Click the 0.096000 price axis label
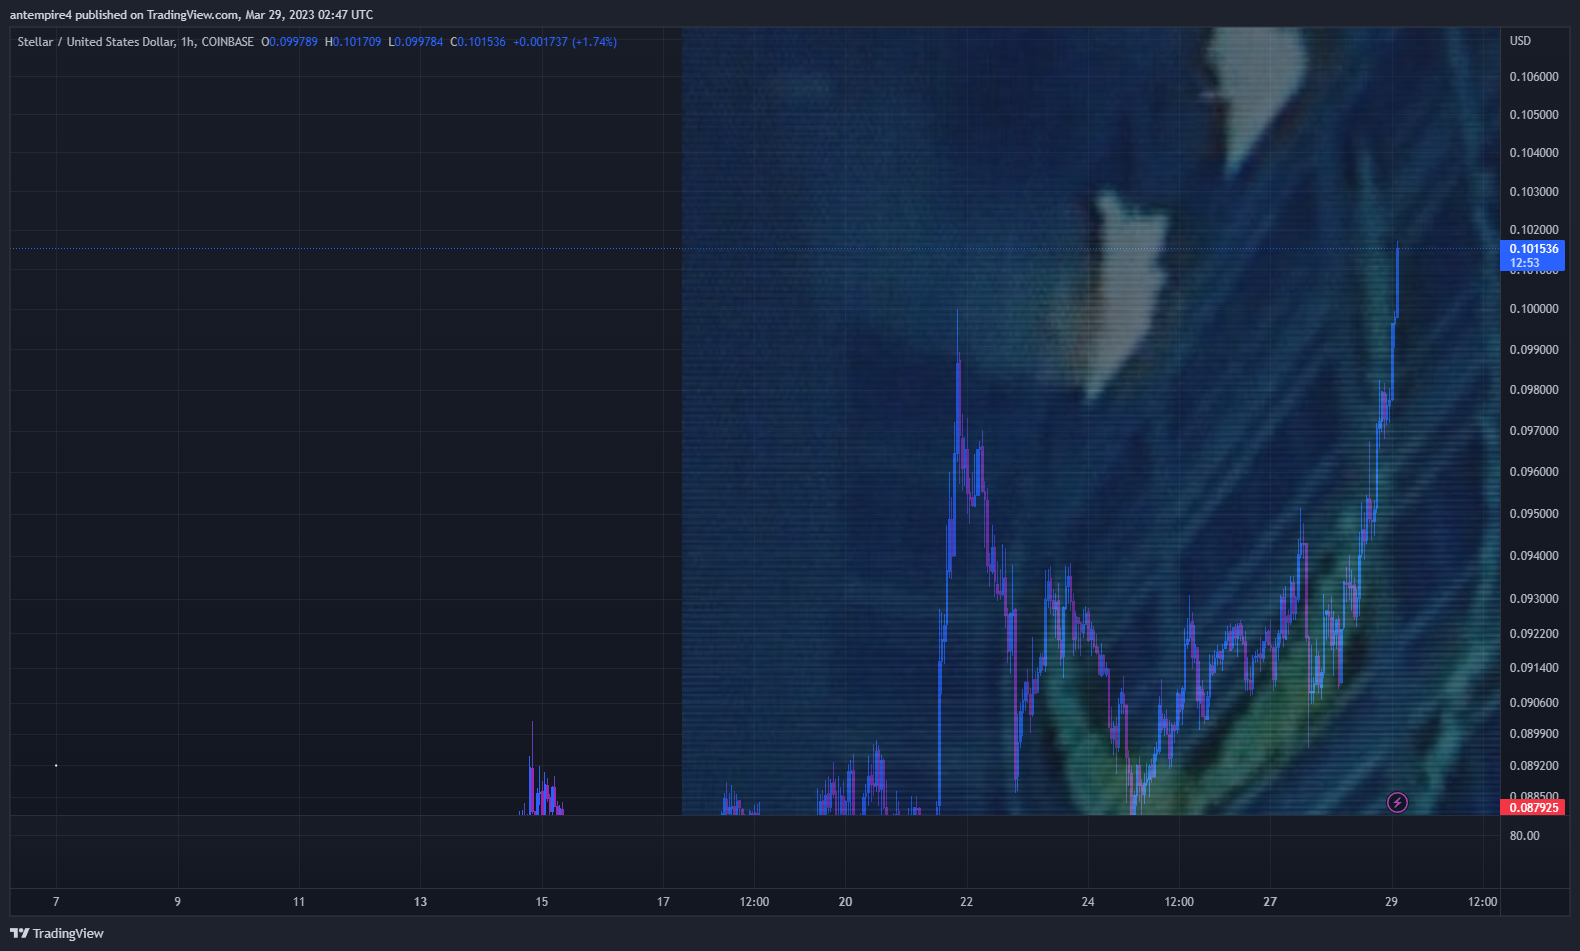The image size is (1580, 951). [1534, 472]
